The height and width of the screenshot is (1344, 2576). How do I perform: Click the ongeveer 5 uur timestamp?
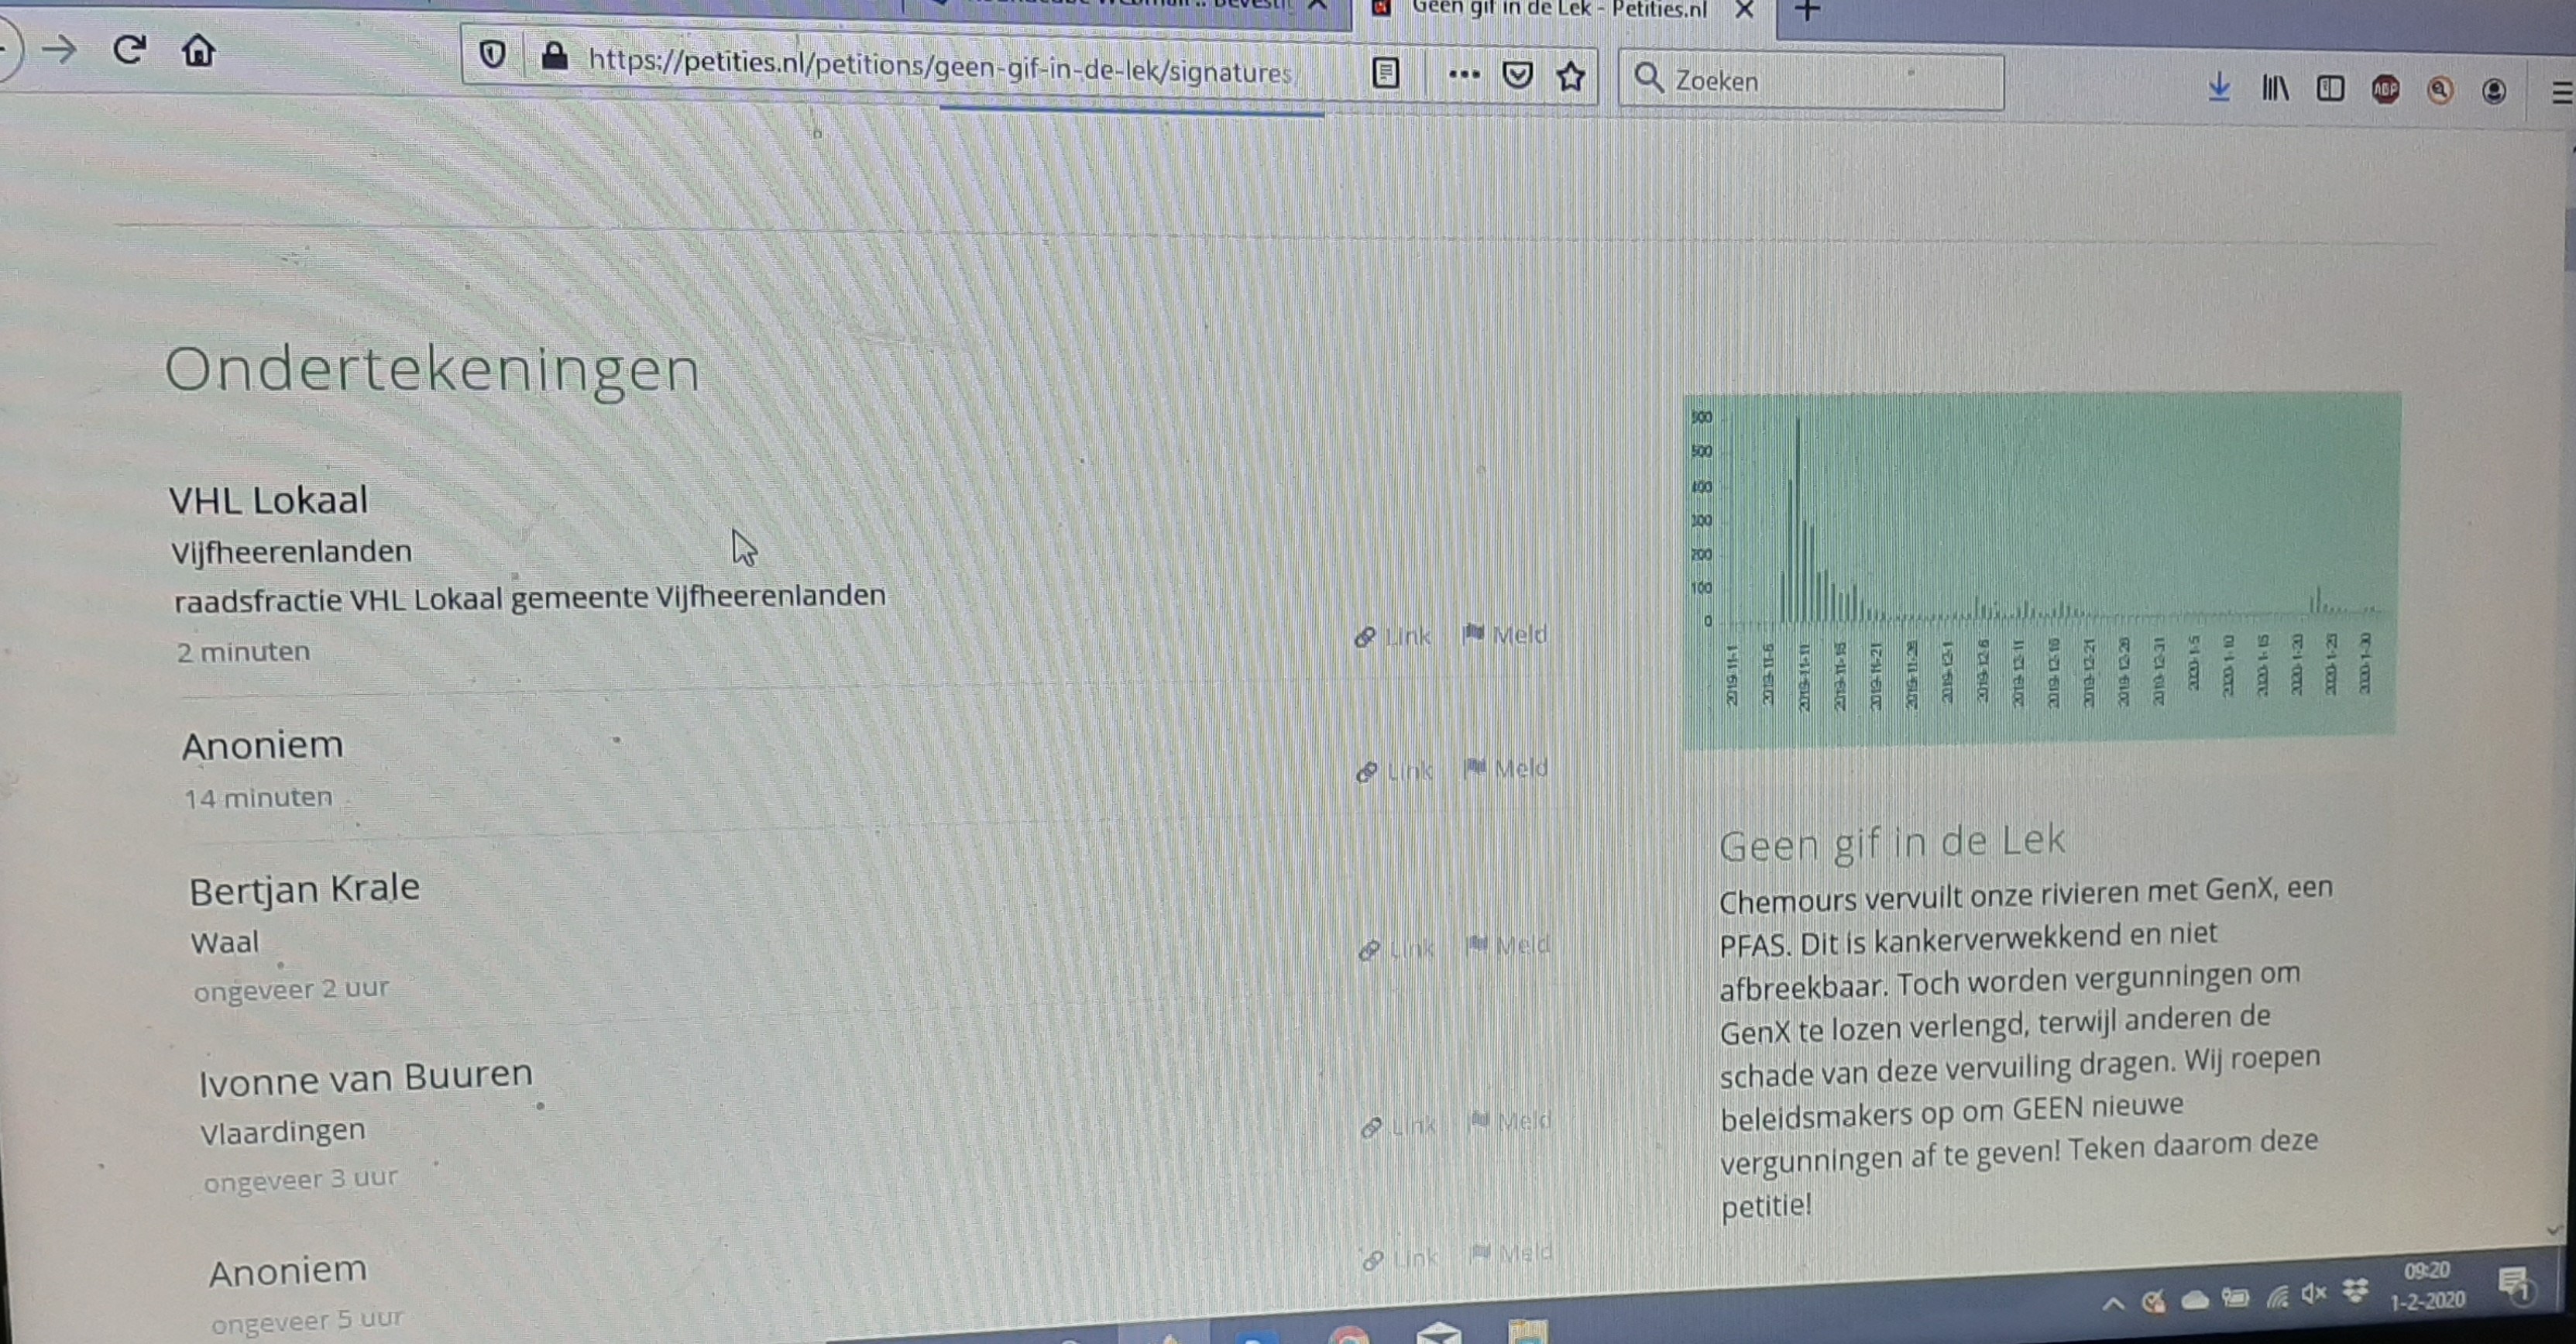click(x=307, y=1321)
